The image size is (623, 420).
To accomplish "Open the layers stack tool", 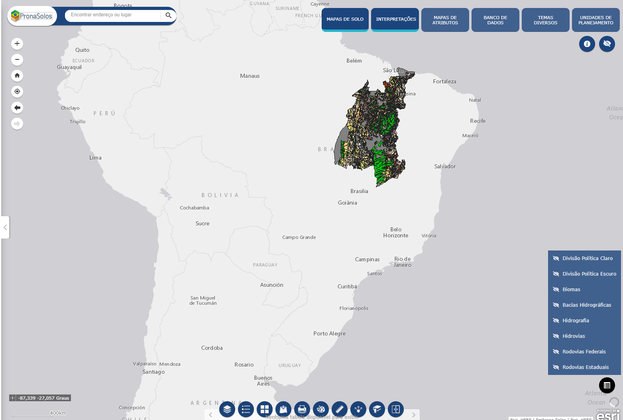I will 228,409.
